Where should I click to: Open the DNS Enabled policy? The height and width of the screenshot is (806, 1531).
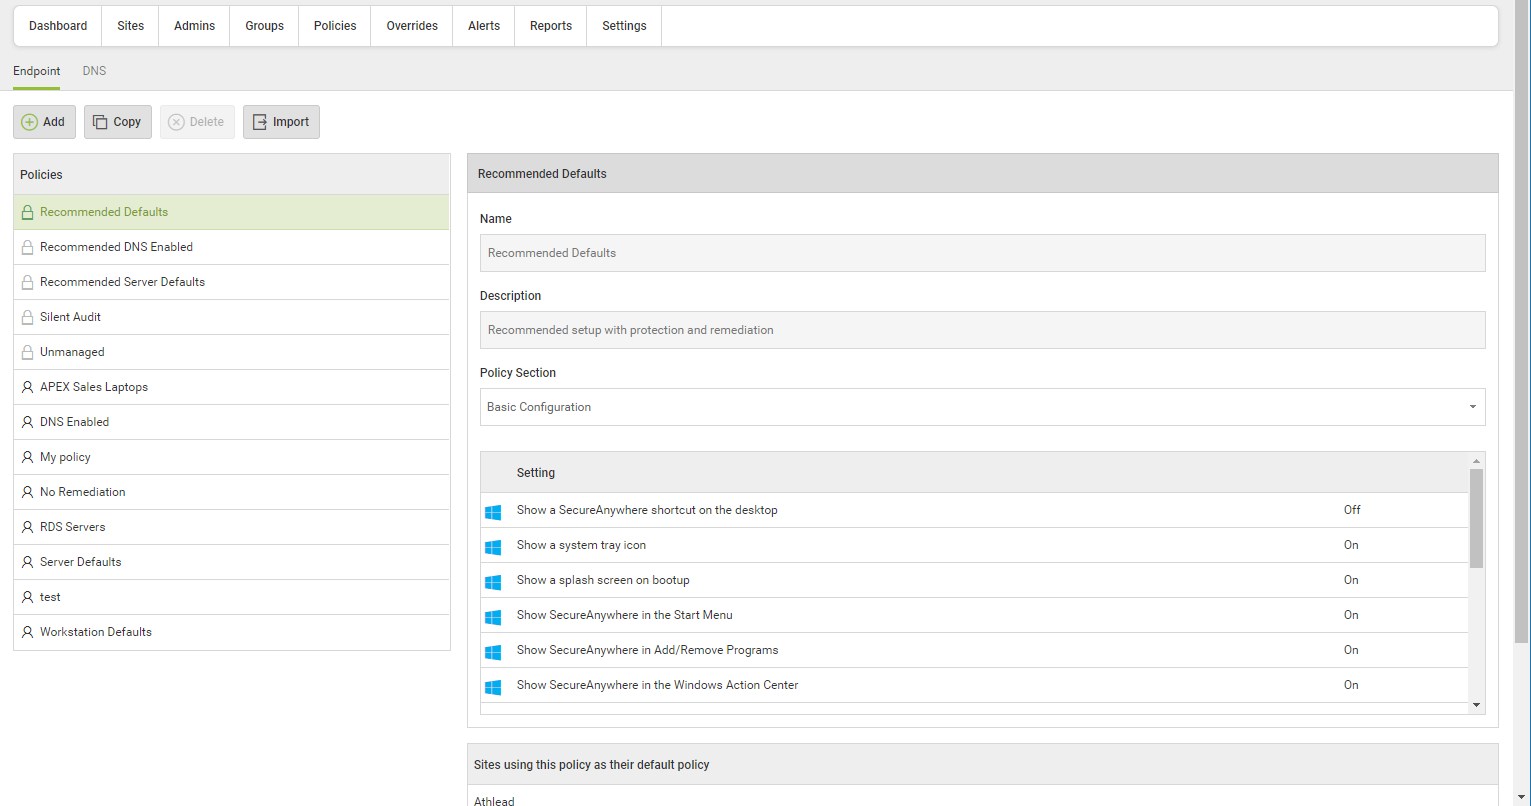pos(232,422)
